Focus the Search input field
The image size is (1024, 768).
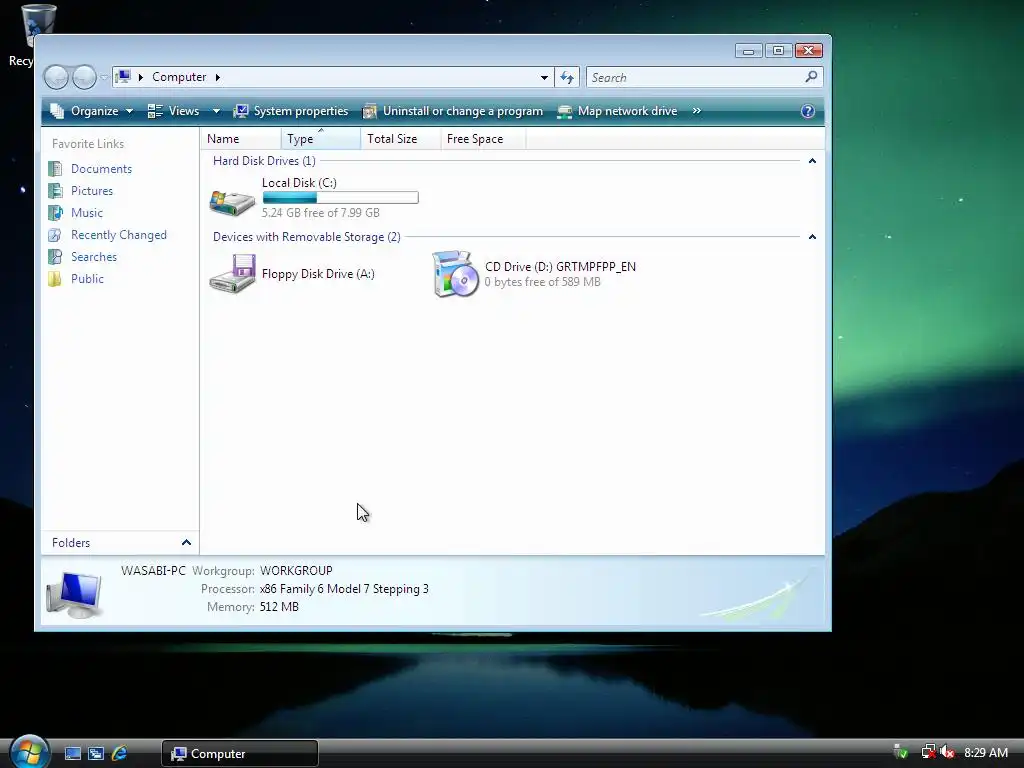coord(695,77)
